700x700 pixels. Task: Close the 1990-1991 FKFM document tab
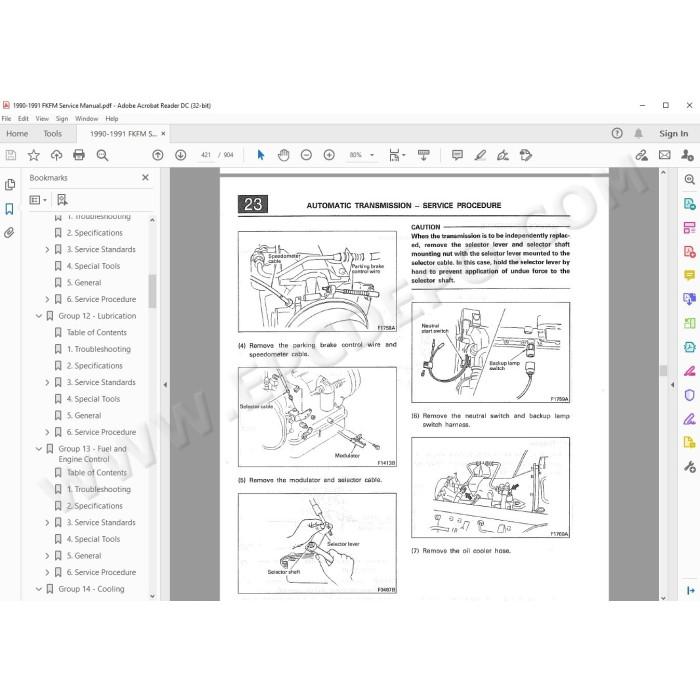point(163,133)
